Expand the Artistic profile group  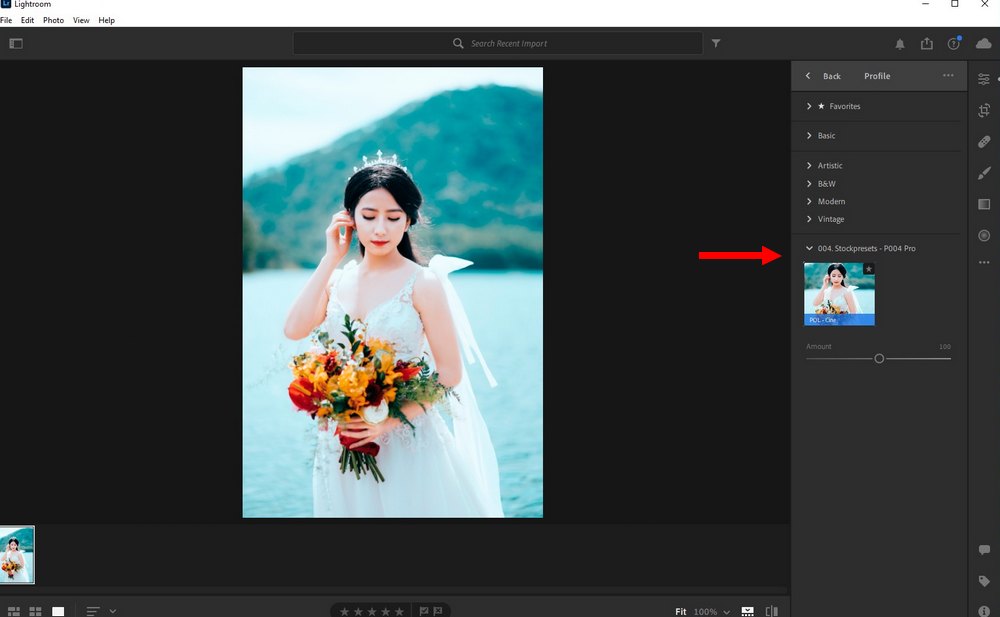click(x=829, y=166)
